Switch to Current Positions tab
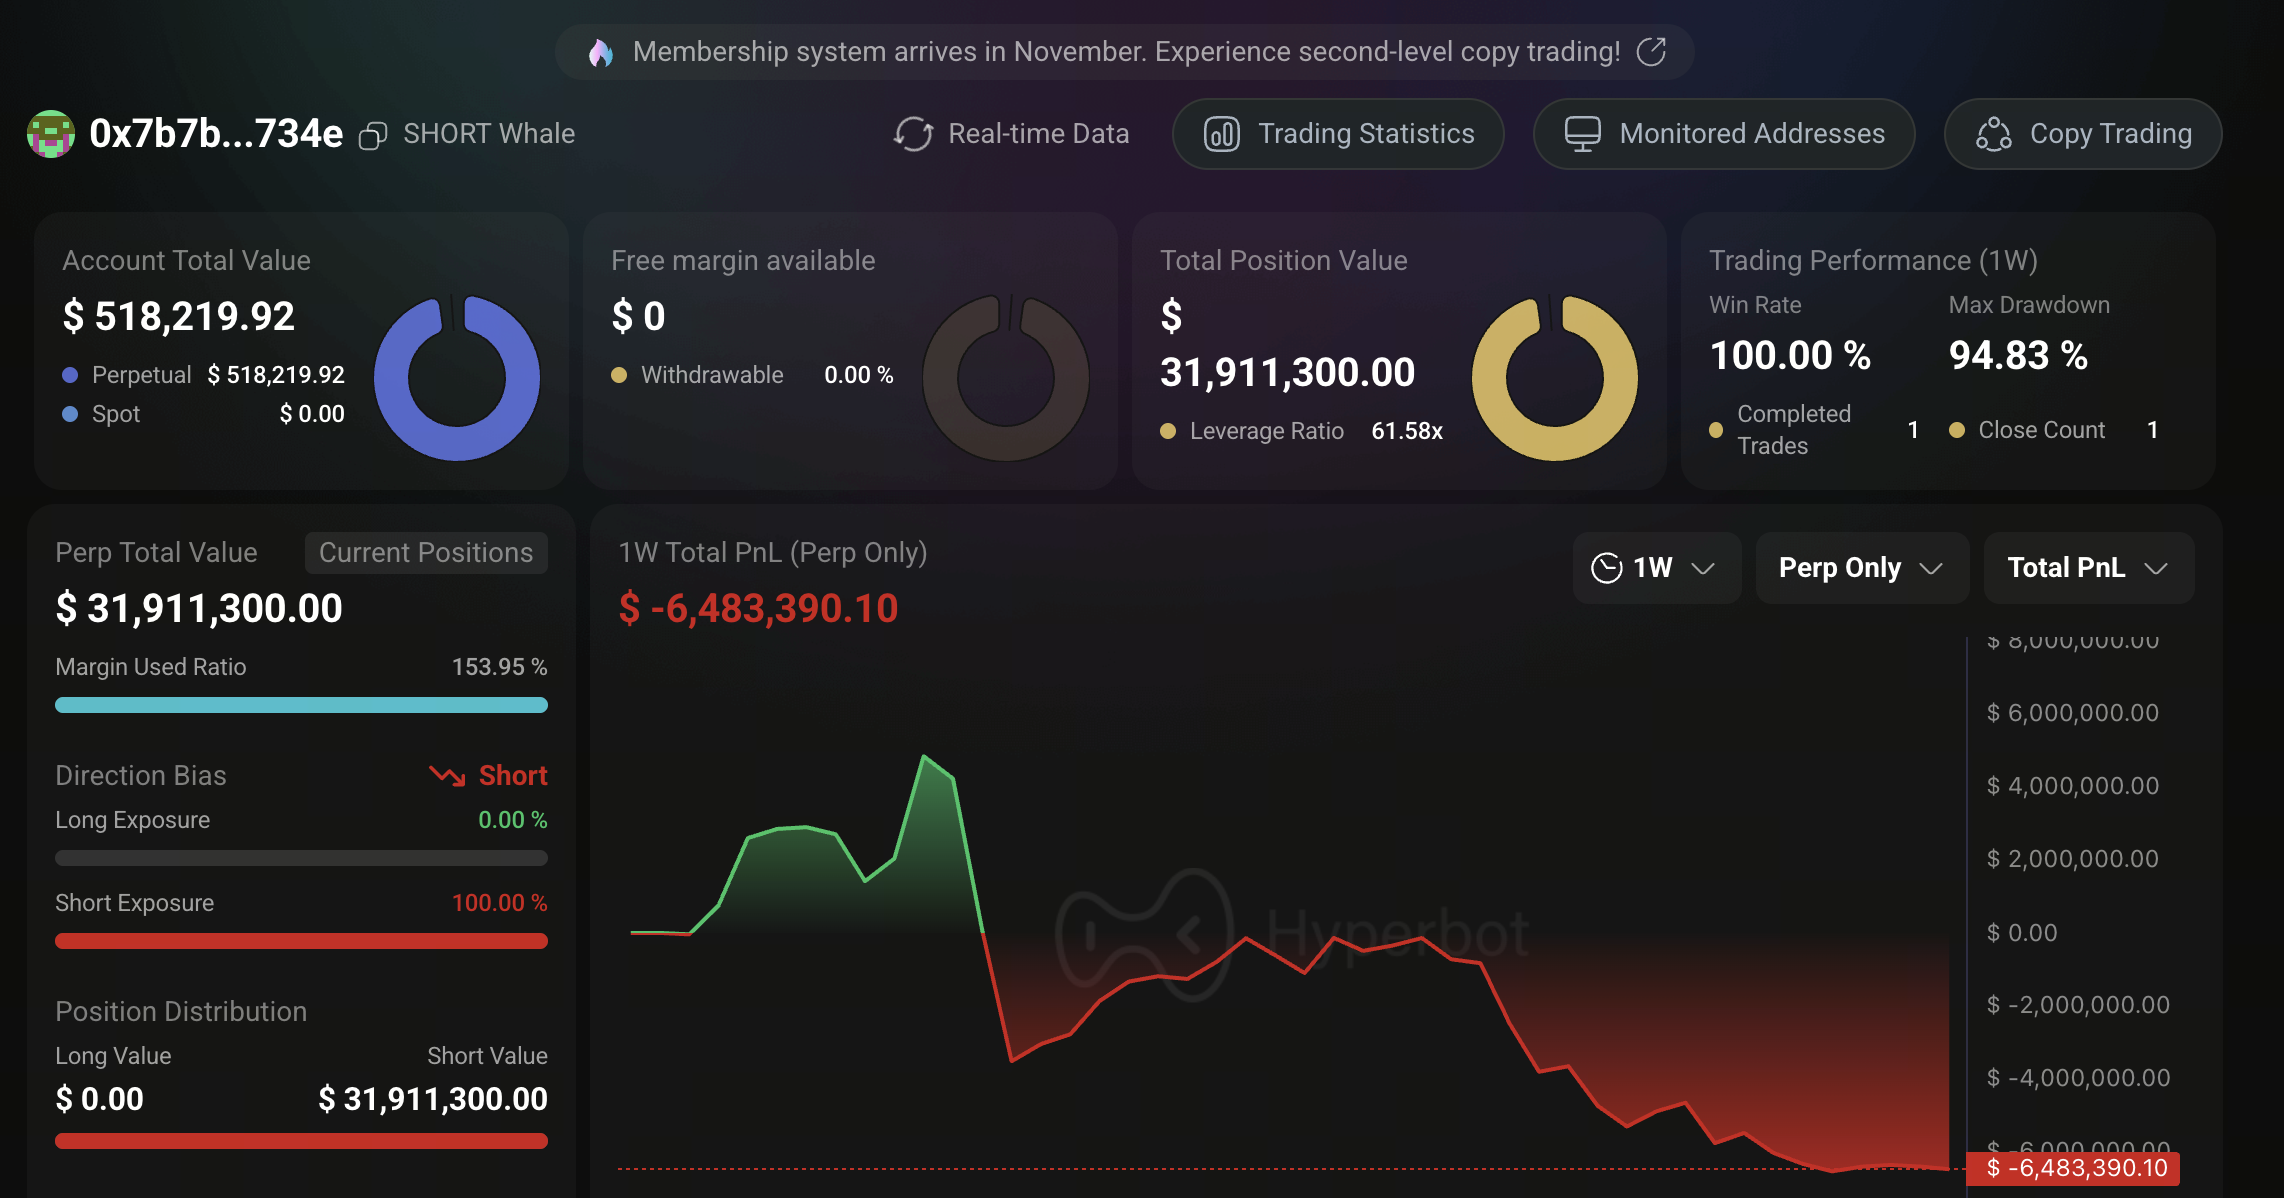Viewport: 2284px width, 1198px height. 426,553
